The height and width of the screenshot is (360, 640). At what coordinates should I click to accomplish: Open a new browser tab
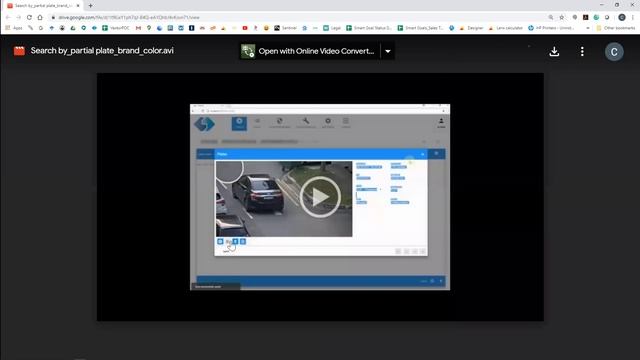pos(90,6)
